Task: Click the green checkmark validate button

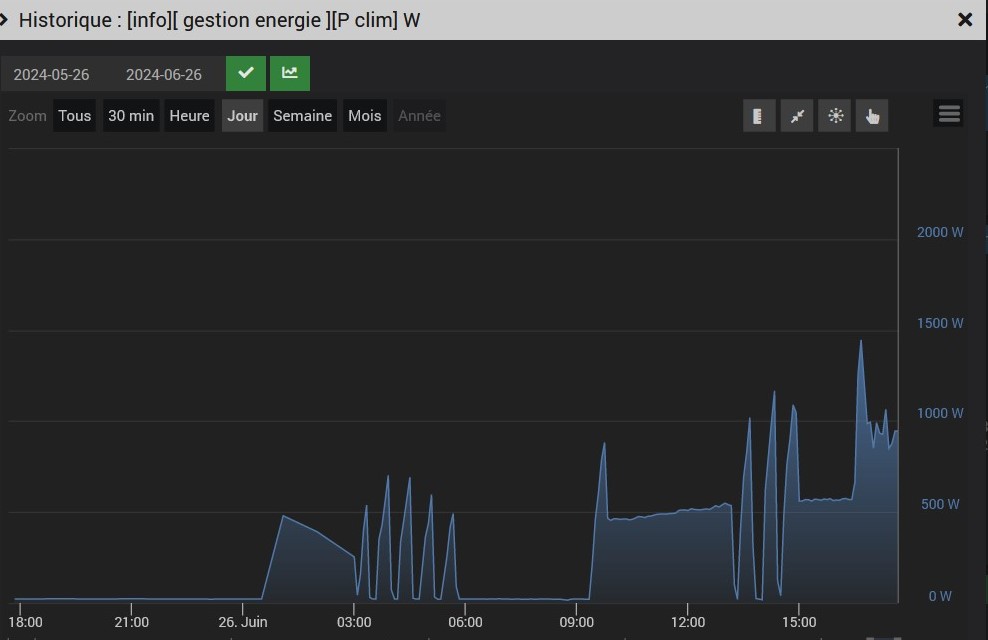Action: pos(245,74)
